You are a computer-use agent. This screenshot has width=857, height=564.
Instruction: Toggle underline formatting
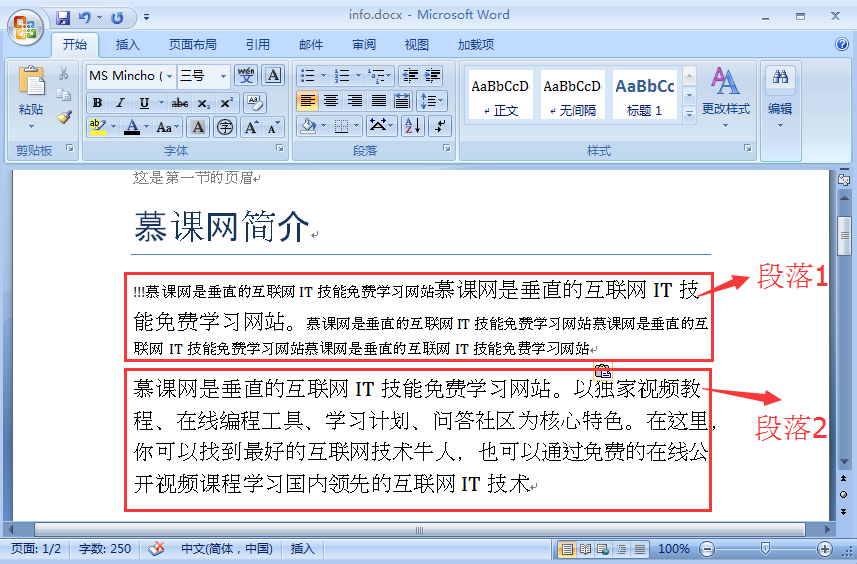point(144,103)
